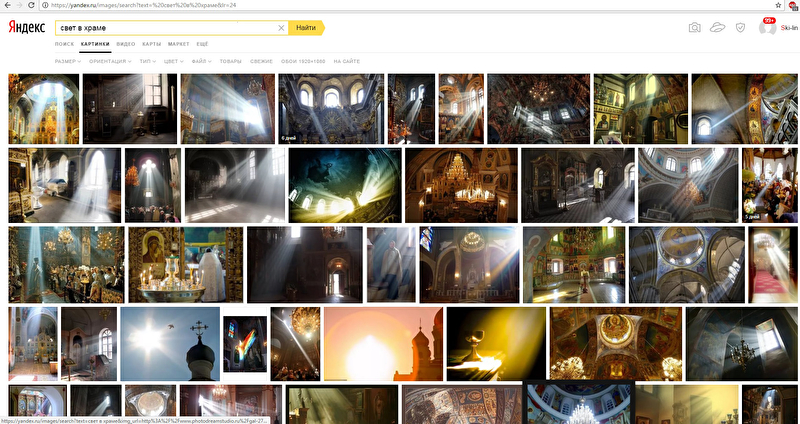
Task: Click the shield family filter icon
Action: pos(740,28)
